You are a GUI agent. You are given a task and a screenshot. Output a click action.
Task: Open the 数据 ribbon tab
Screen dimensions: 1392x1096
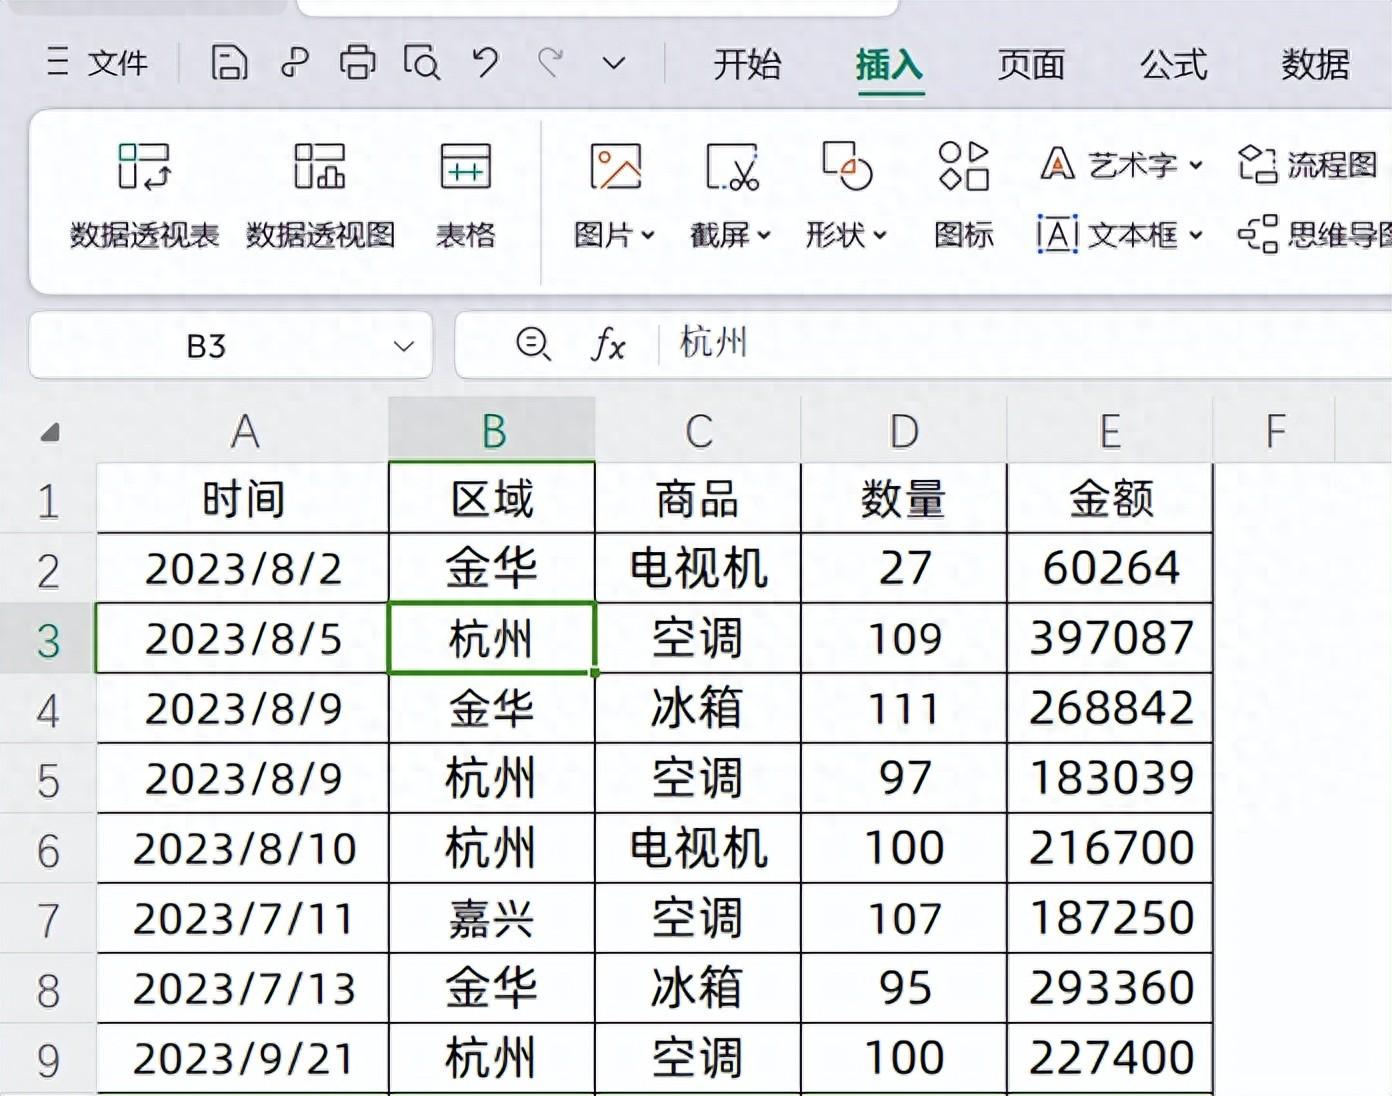pos(1315,66)
